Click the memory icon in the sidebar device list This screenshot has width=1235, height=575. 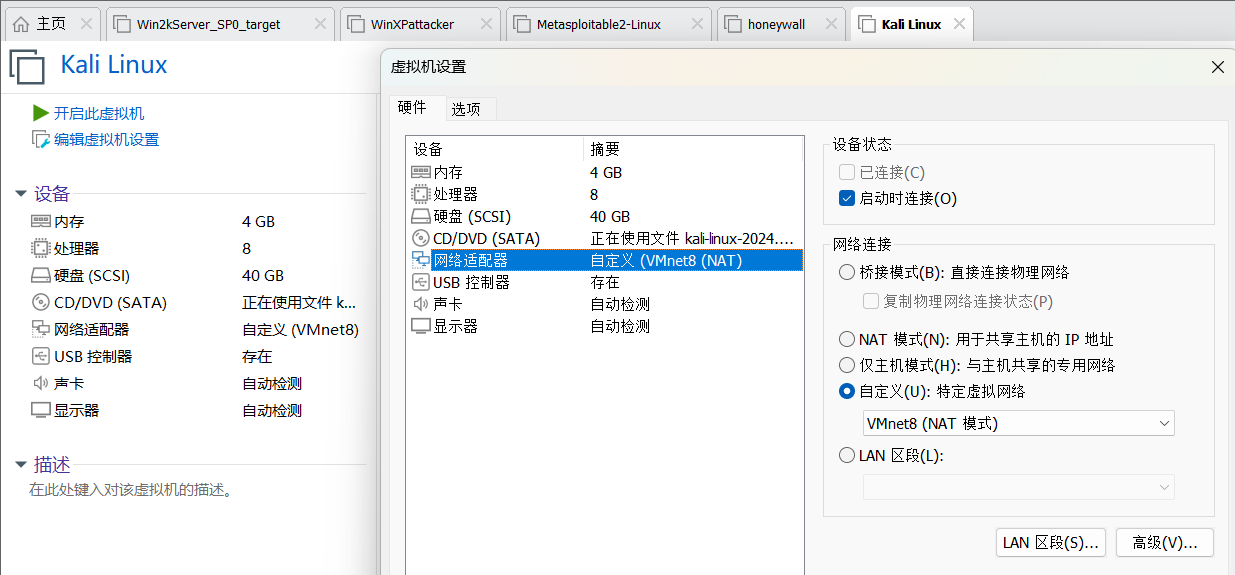(40, 222)
